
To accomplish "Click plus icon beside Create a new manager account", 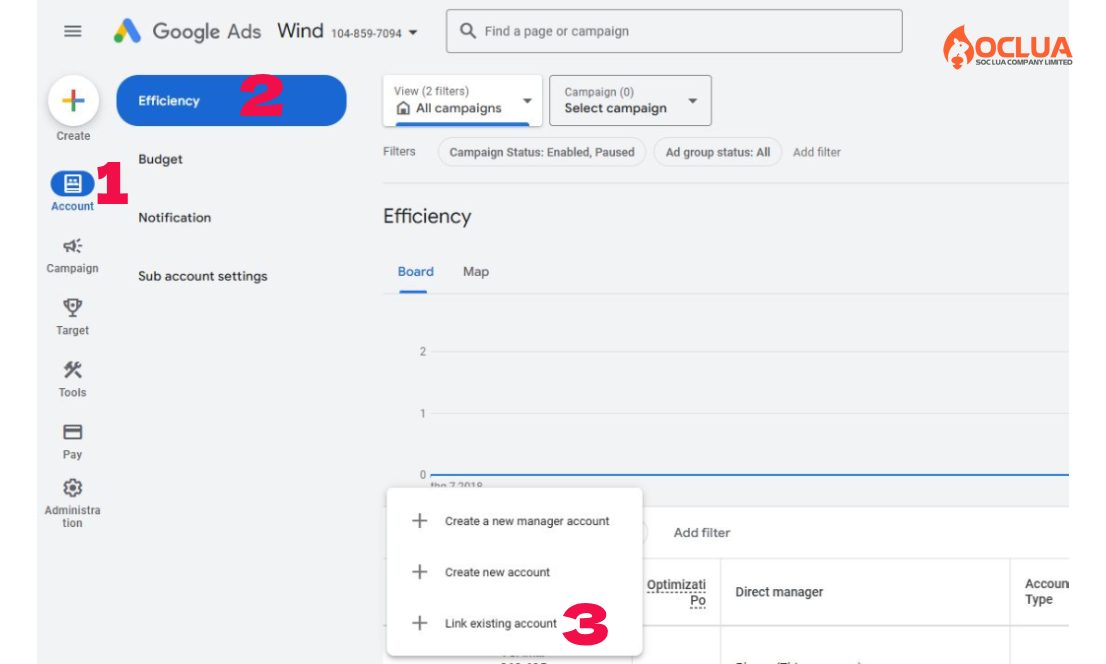I will [x=420, y=521].
